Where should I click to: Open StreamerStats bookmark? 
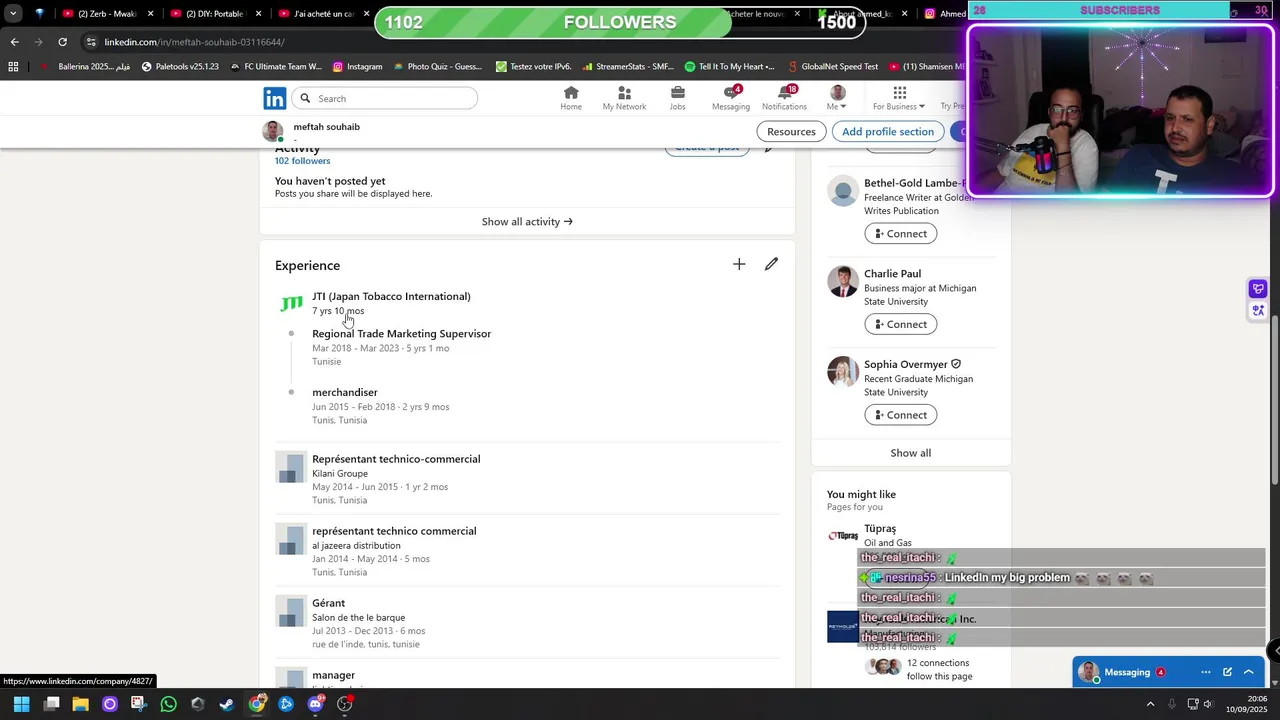click(x=626, y=67)
